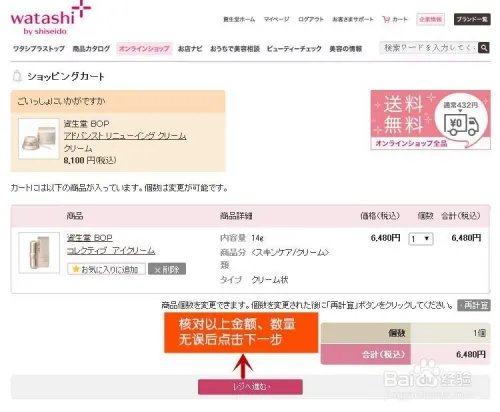500x412 pixels.
Task: Go to マイページ
Action: coord(276,19)
